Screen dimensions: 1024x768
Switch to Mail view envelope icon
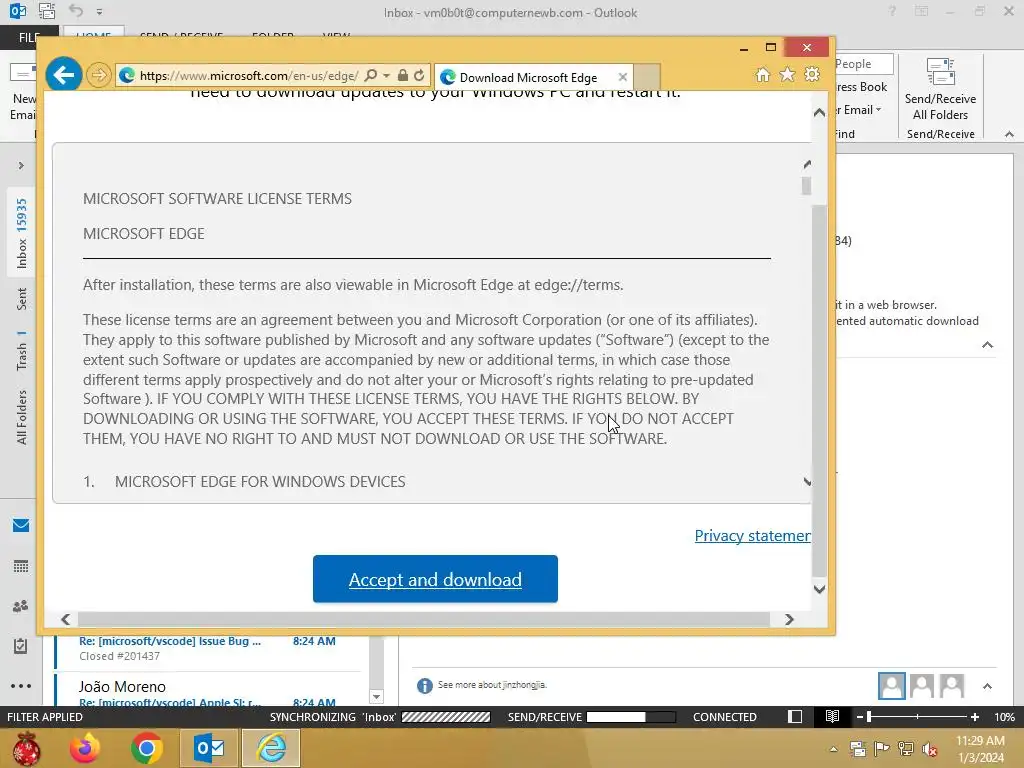(21, 526)
